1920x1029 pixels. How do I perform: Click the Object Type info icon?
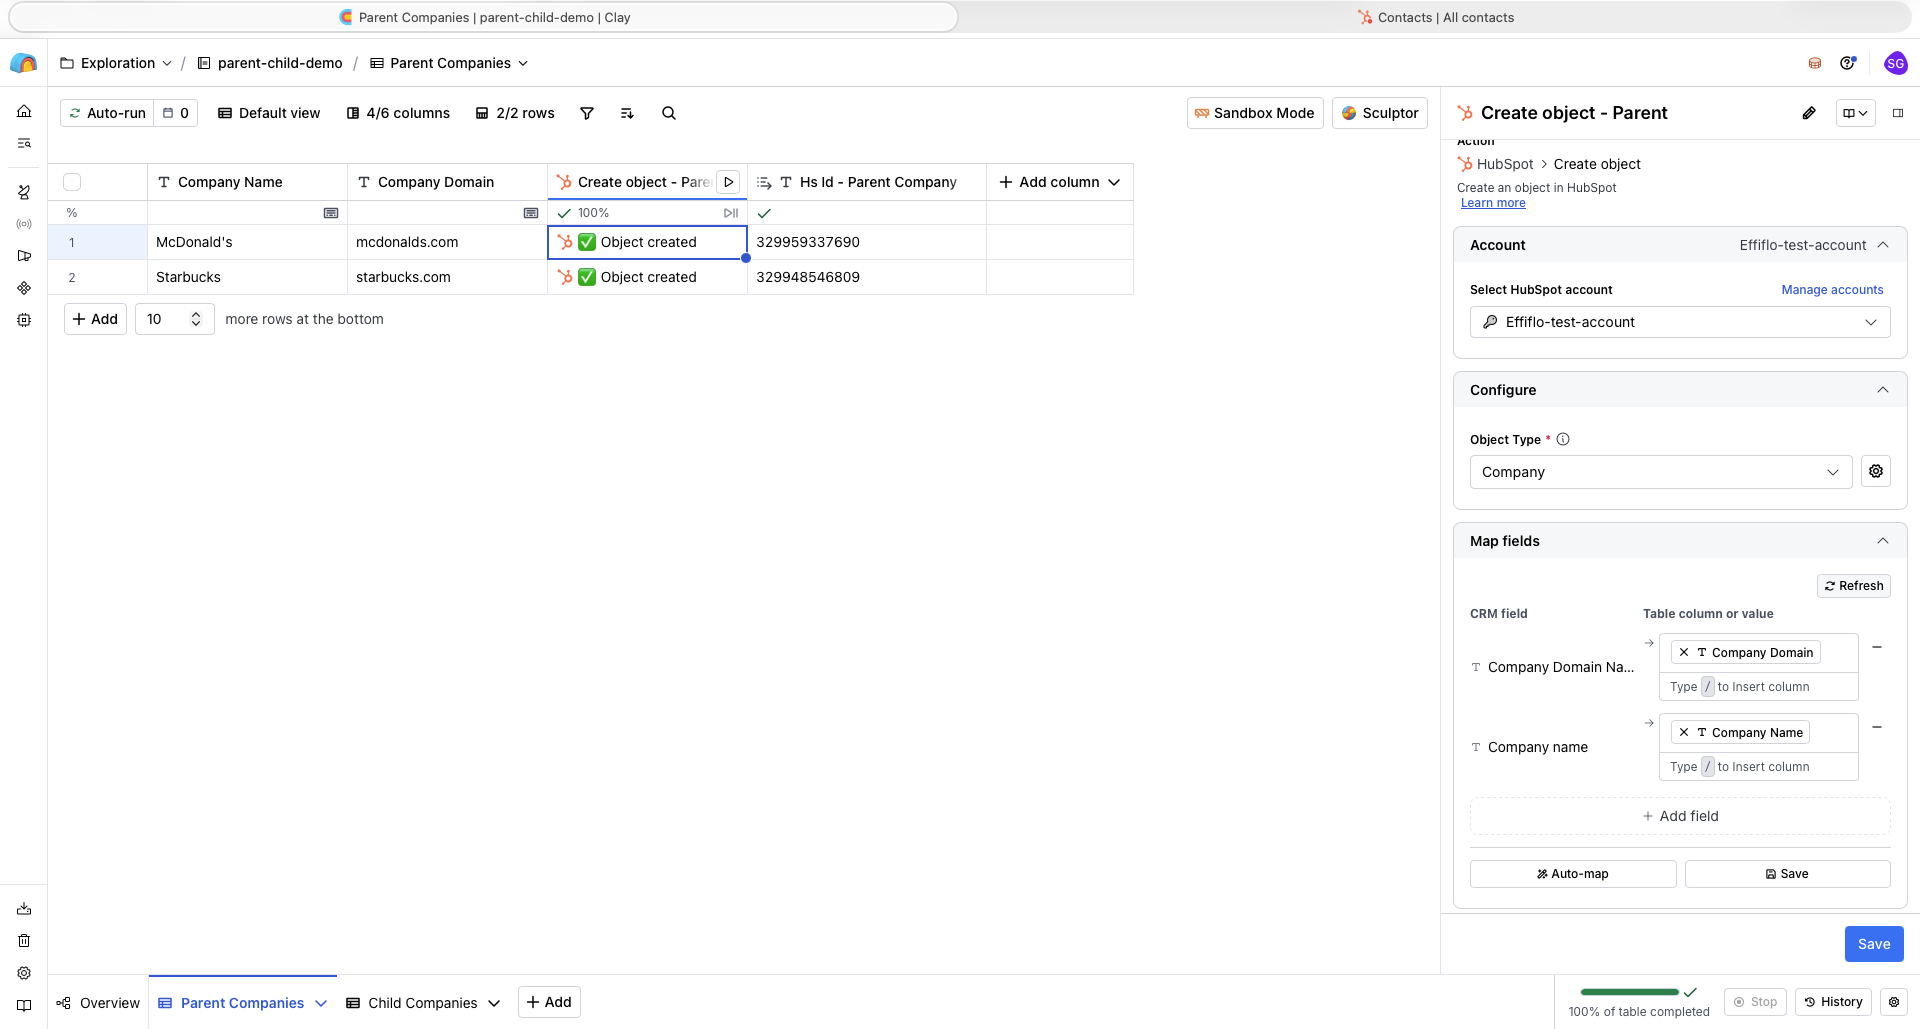1563,439
